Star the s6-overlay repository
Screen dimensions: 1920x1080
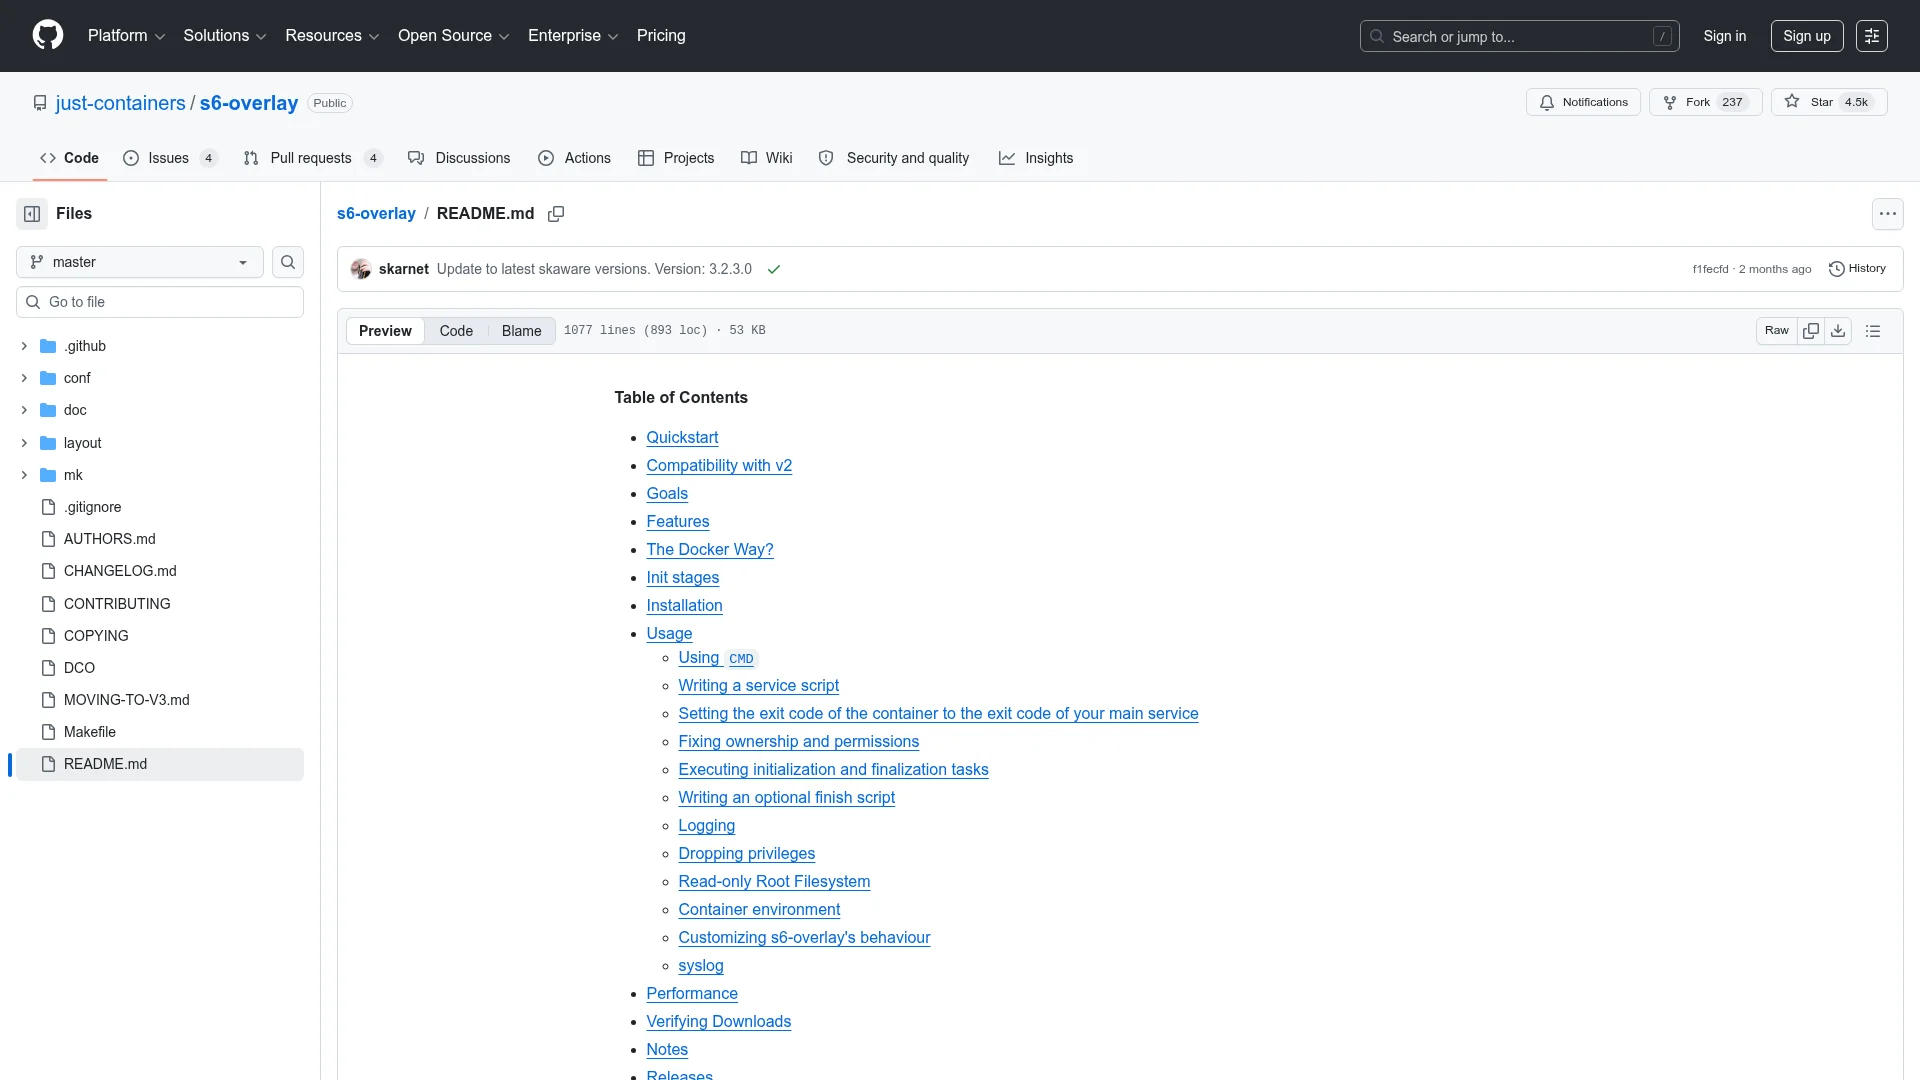tap(1829, 102)
